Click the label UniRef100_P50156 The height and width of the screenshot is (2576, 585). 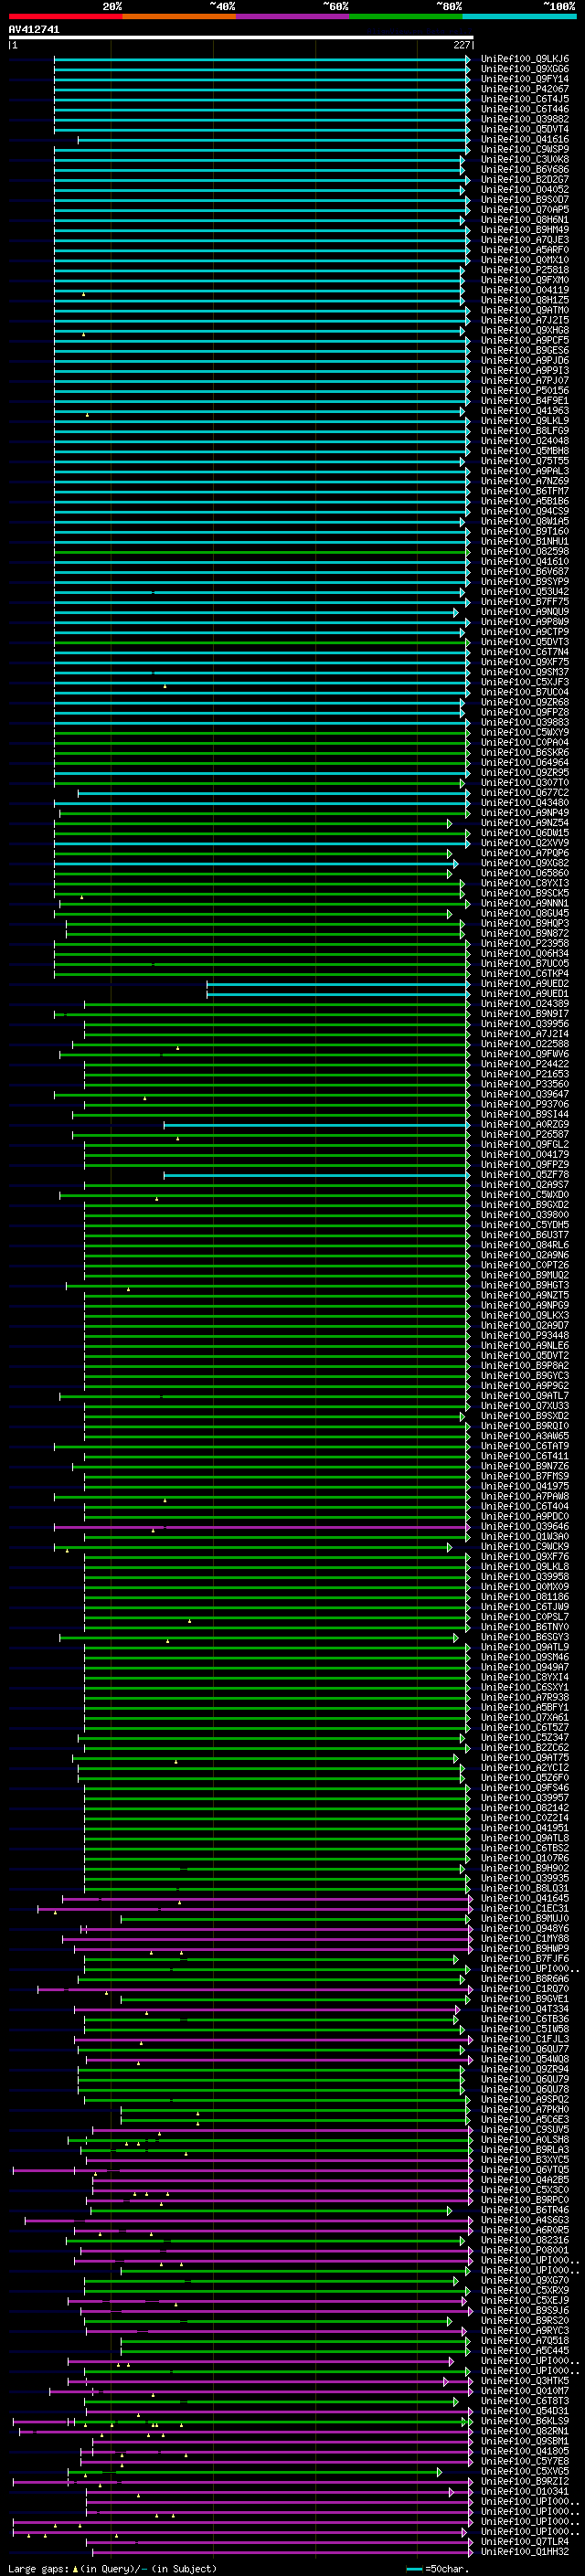(524, 391)
